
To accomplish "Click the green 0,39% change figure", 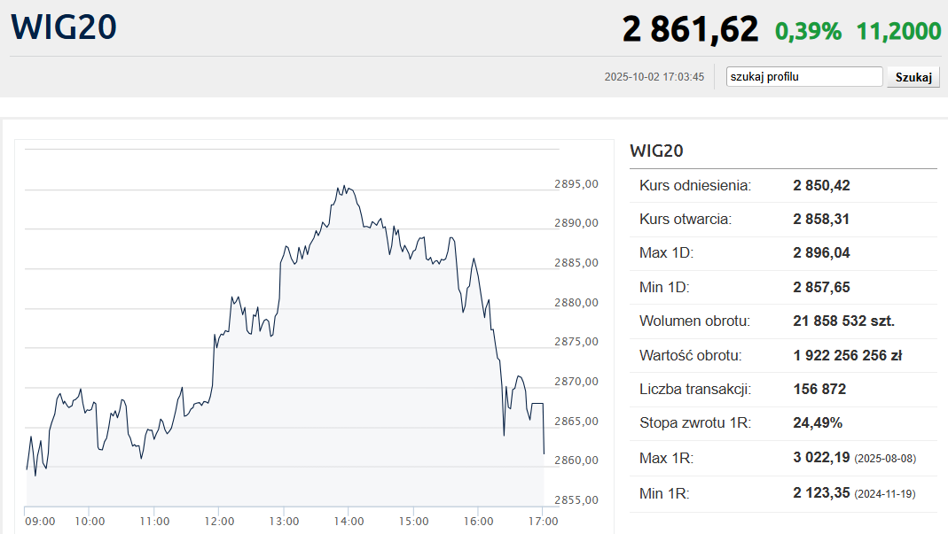I will tap(808, 31).
